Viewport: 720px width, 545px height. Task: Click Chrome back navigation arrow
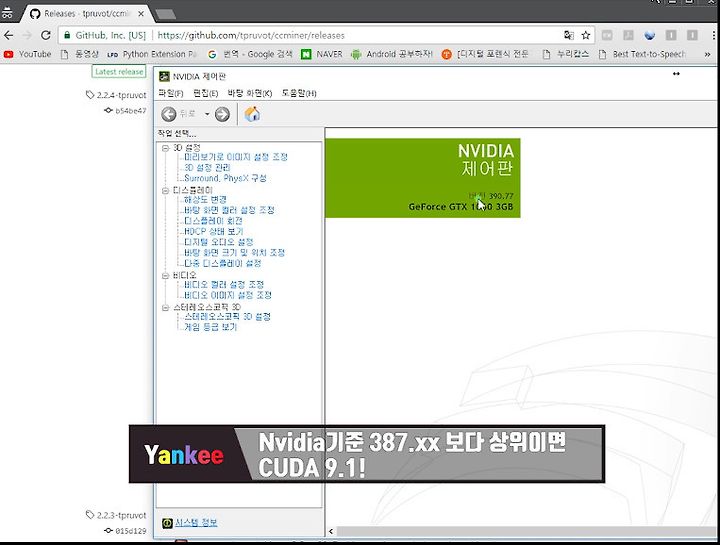click(x=9, y=35)
